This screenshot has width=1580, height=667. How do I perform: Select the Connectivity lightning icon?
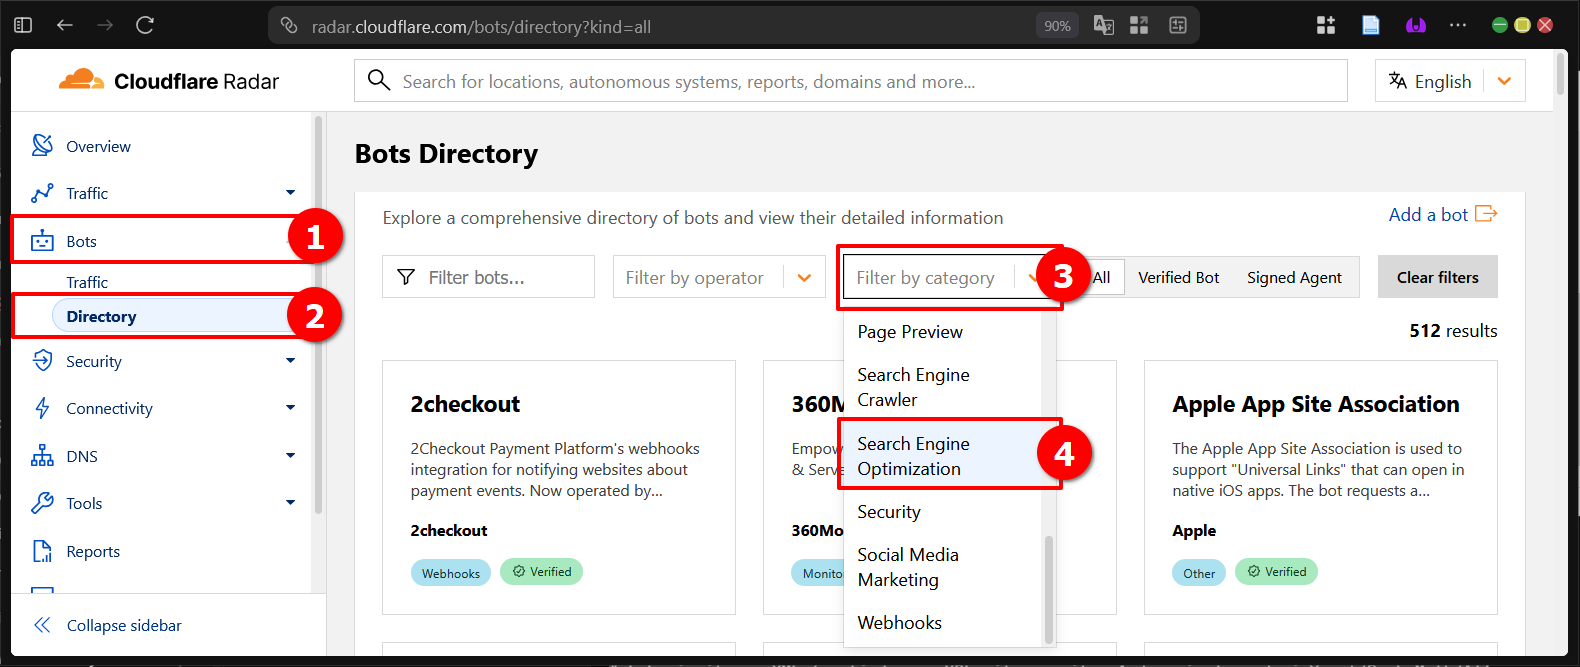(x=42, y=408)
